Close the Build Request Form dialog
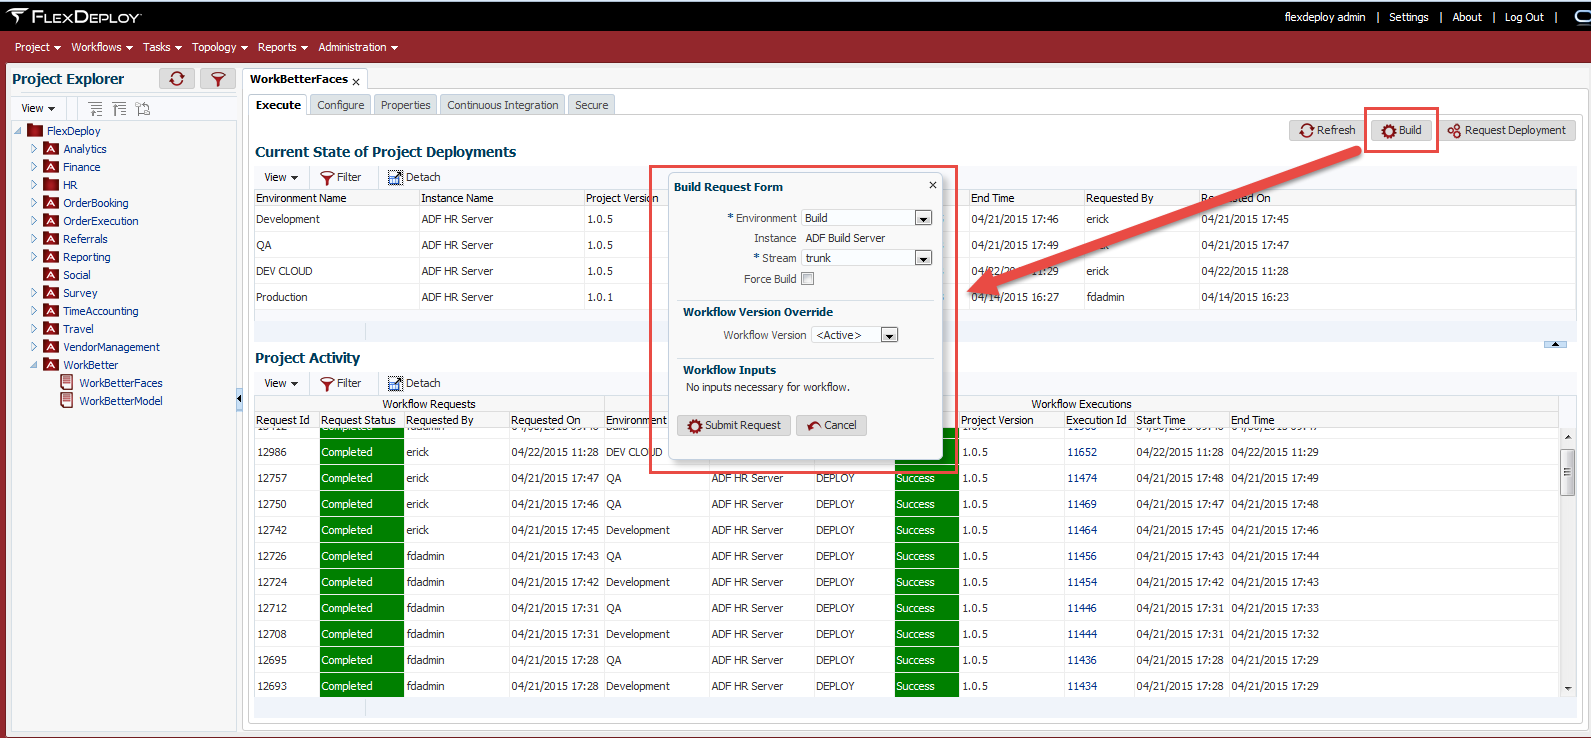Image resolution: width=1591 pixels, height=738 pixels. [933, 185]
